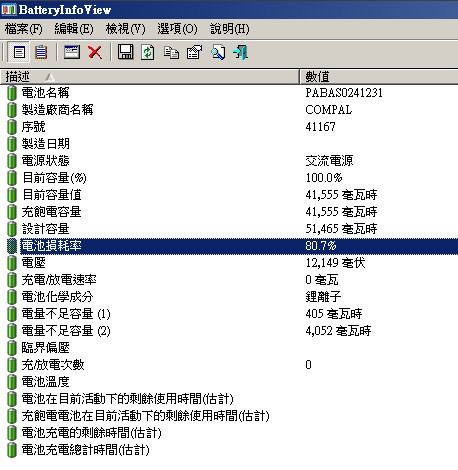The image size is (458, 470).
Task: Click the serial value 41167
Action: (320, 127)
